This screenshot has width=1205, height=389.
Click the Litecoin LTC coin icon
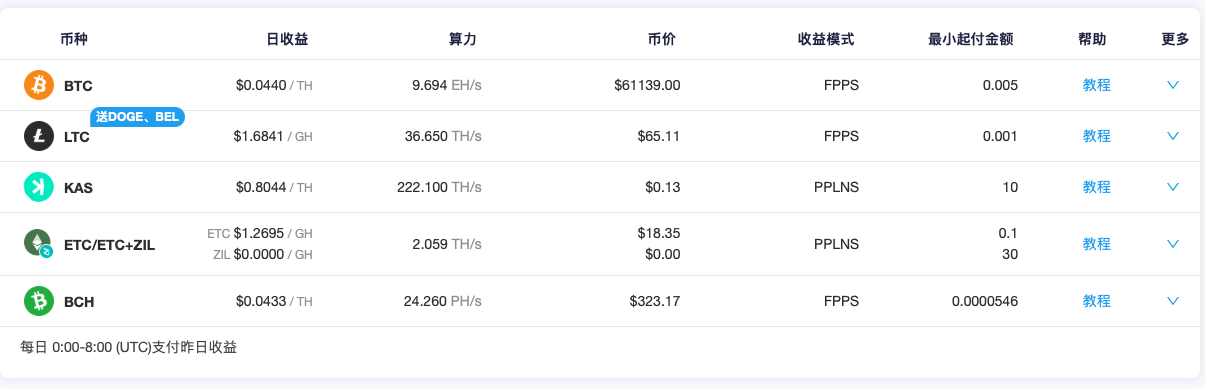[39, 136]
